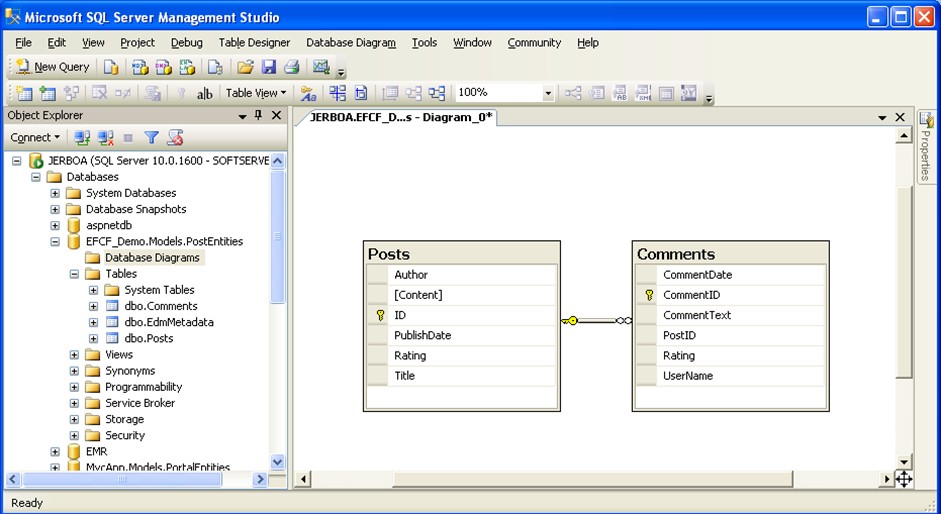The height and width of the screenshot is (514, 941).
Task: Expand the aspnetdb database node
Action: (x=55, y=226)
